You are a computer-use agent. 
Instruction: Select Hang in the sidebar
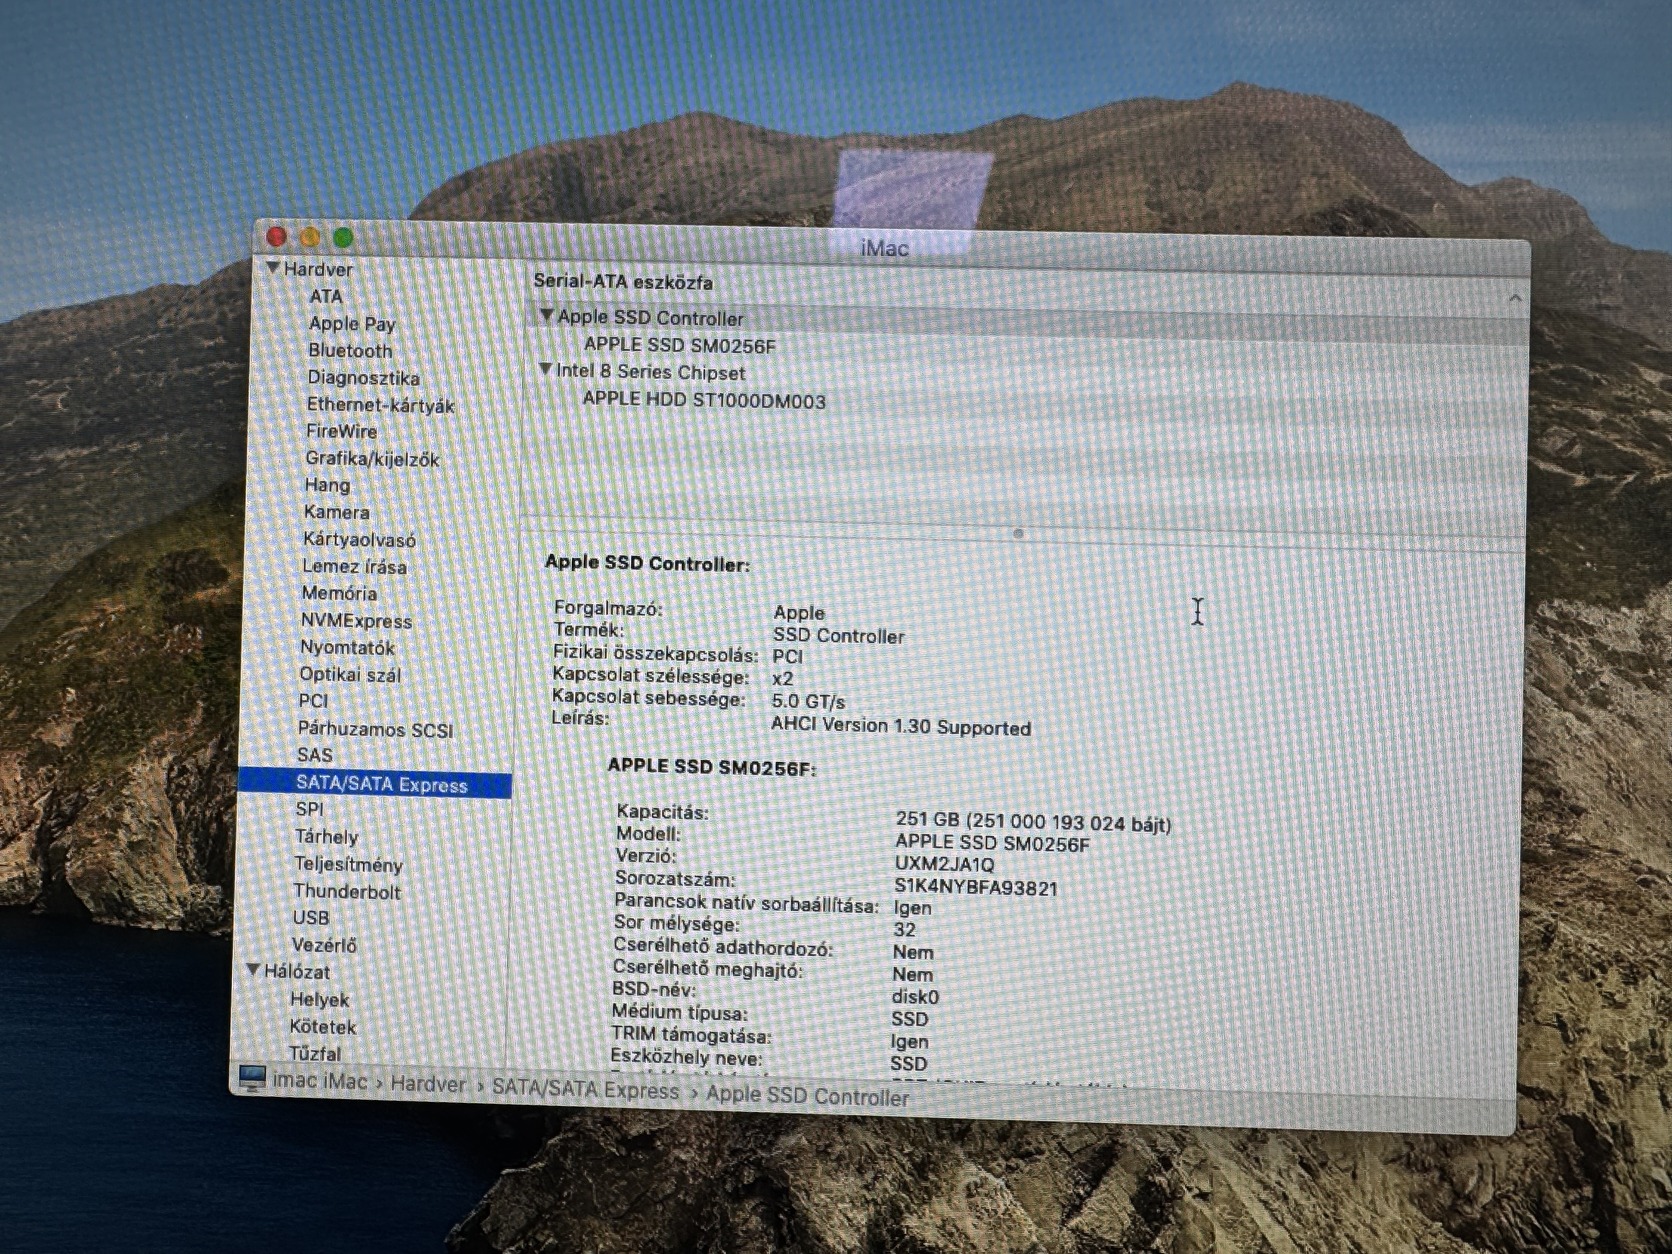point(327,485)
